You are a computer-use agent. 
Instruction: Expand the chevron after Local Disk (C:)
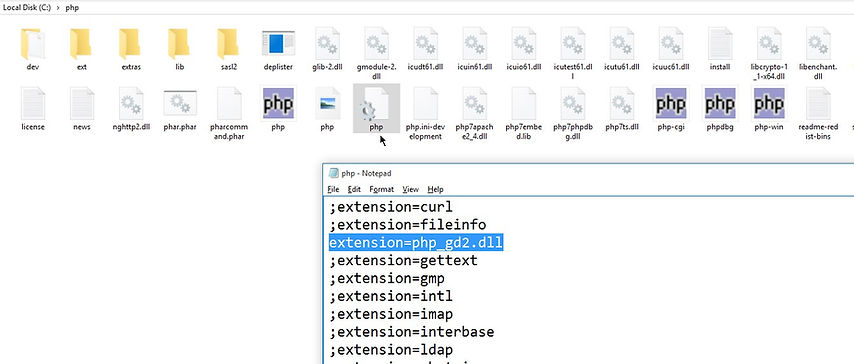point(58,8)
